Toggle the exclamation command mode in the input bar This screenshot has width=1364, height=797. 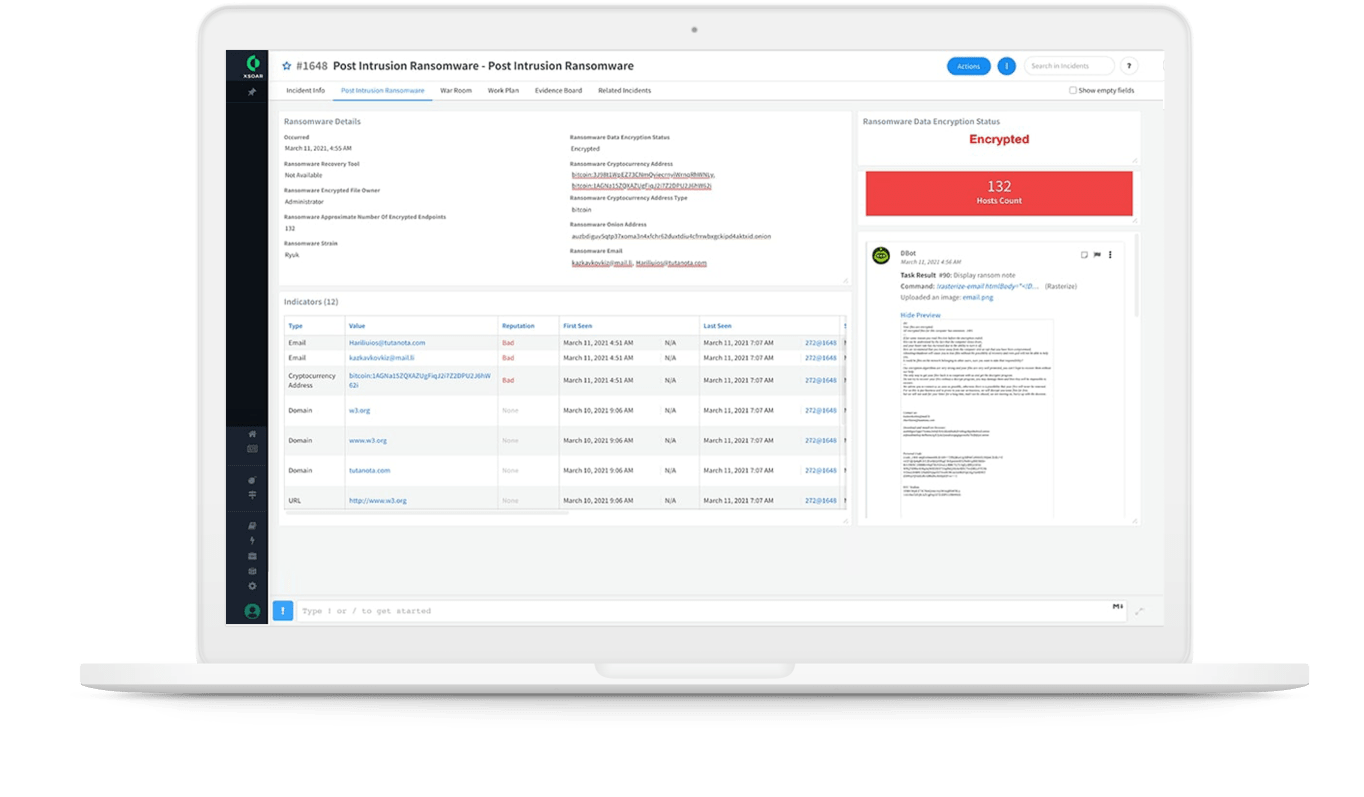point(283,610)
